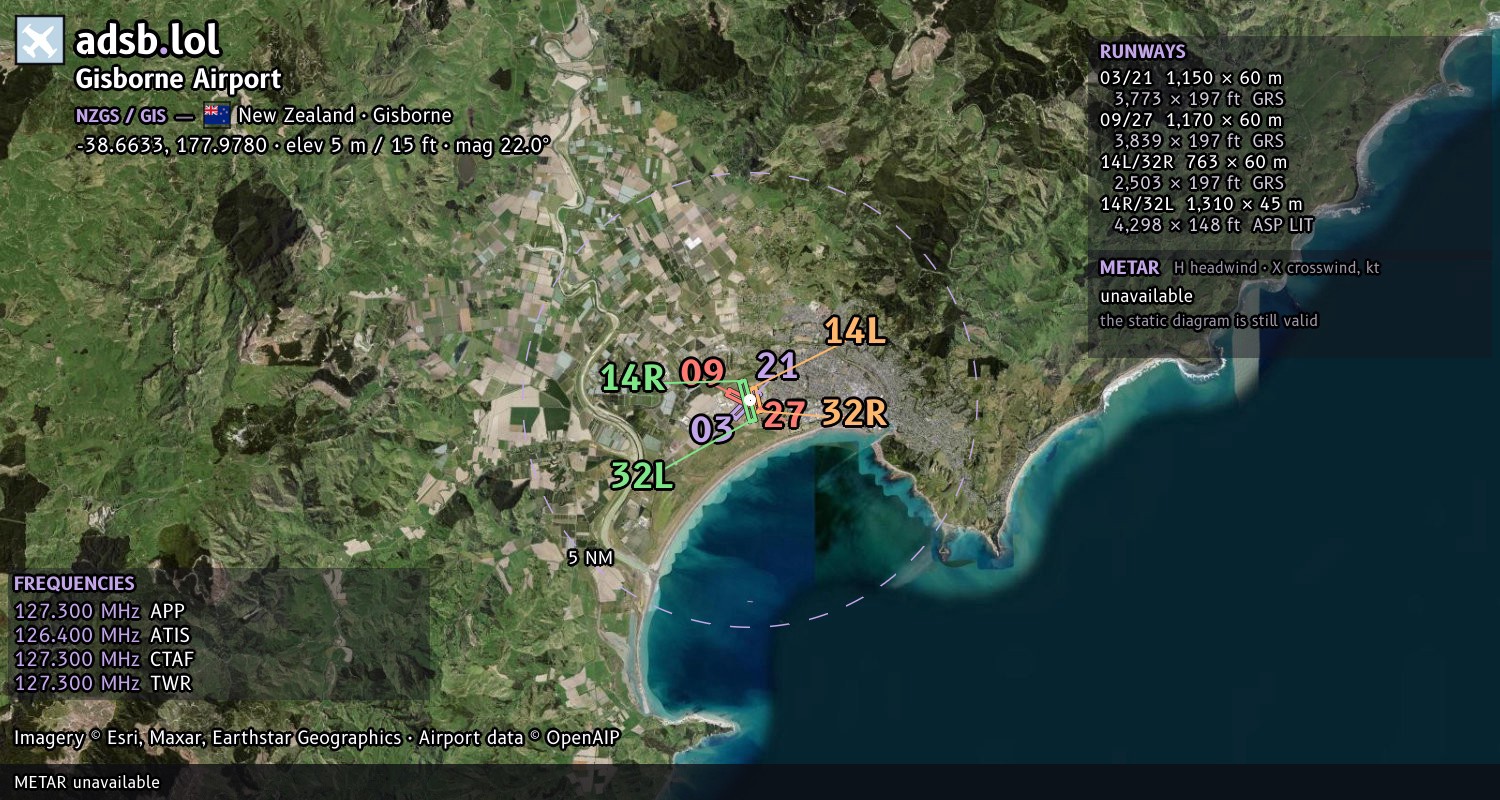Click runway label 27 on map
The image size is (1500, 800).
pyautogui.click(x=783, y=415)
